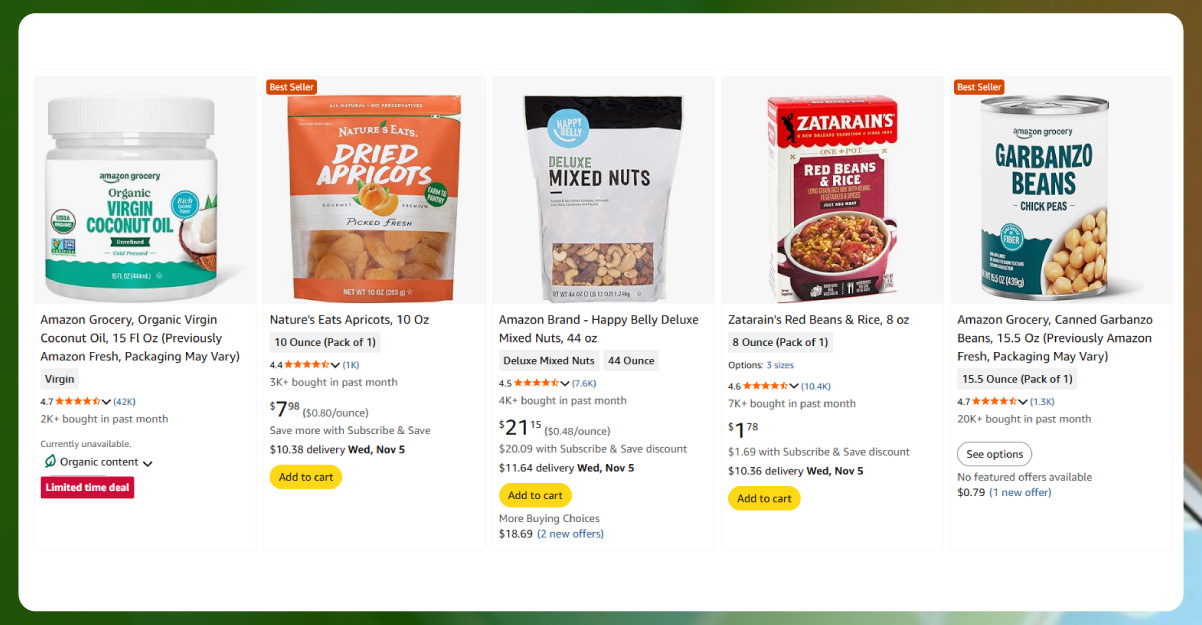
Task: Click the Best Seller badge on Dried Apricots
Action: 291,87
